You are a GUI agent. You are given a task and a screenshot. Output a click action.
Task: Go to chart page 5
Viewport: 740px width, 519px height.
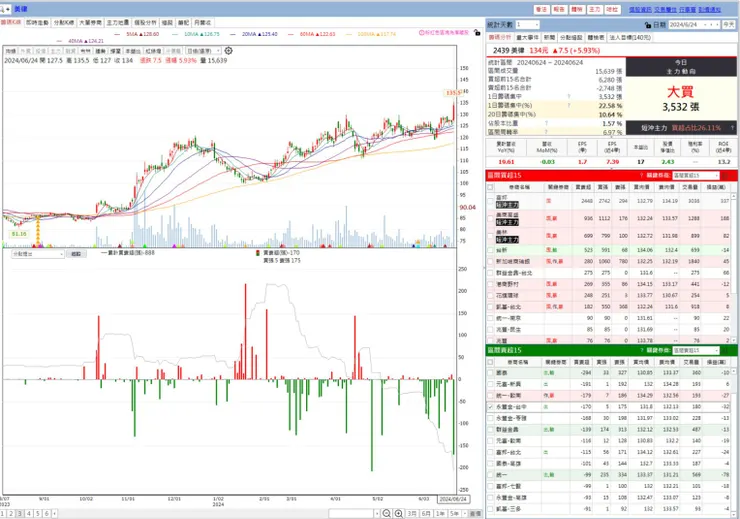(37, 513)
